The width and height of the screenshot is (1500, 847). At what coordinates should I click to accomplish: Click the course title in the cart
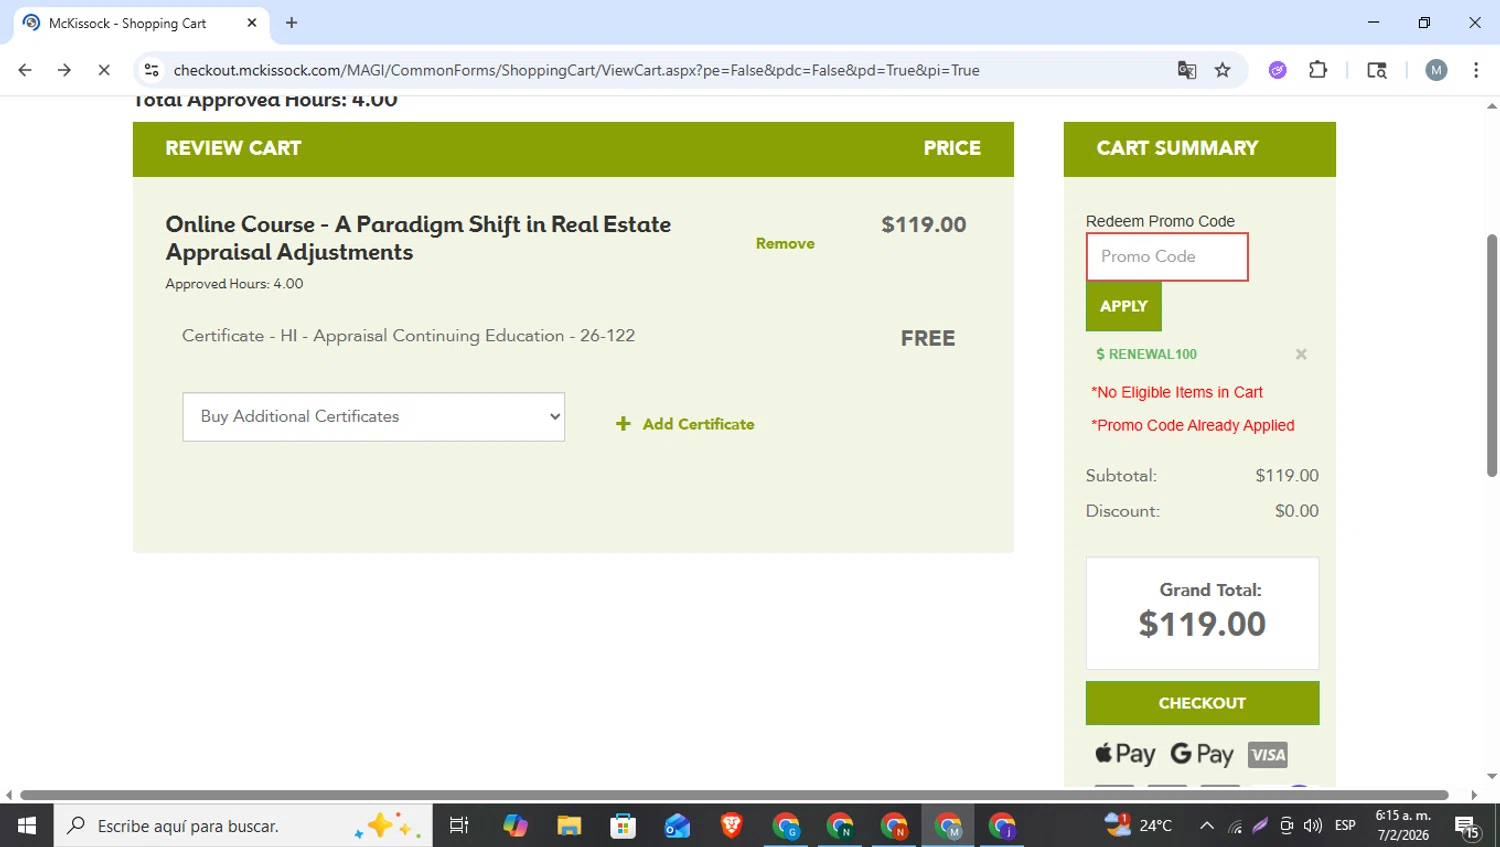(418, 238)
